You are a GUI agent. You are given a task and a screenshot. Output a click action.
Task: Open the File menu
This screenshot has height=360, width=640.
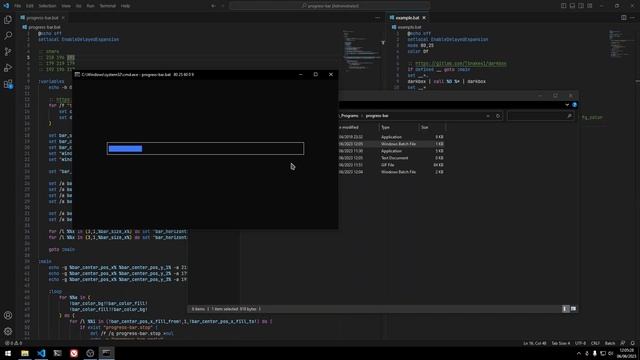point(18,6)
